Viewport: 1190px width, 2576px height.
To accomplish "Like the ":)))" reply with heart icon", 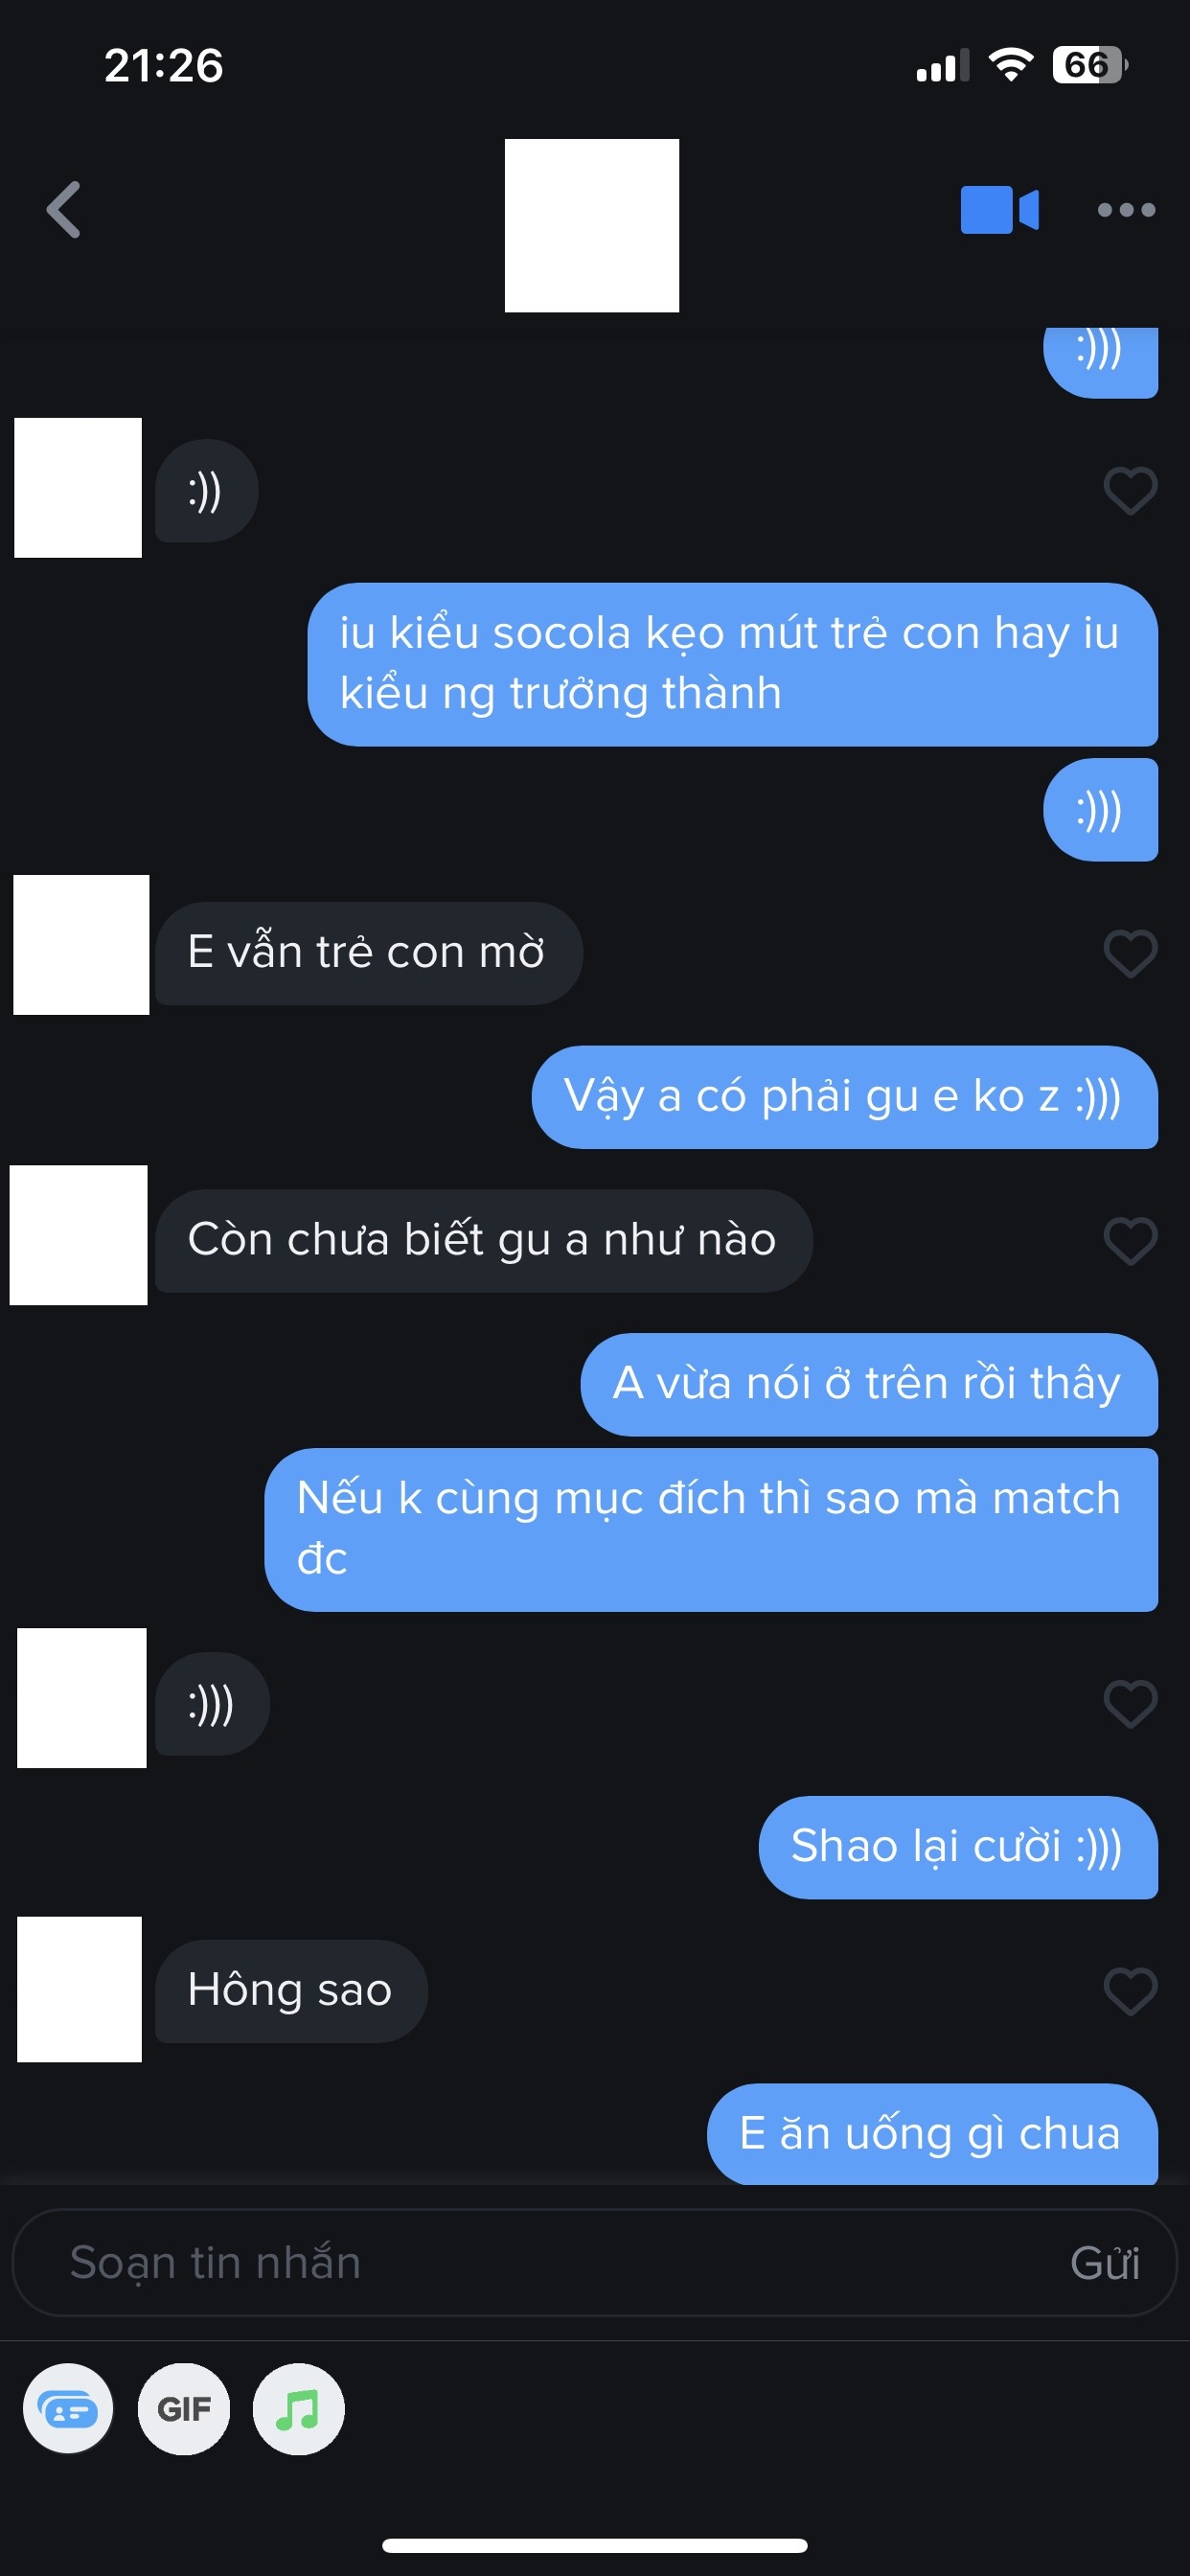I will pyautogui.click(x=1130, y=1703).
